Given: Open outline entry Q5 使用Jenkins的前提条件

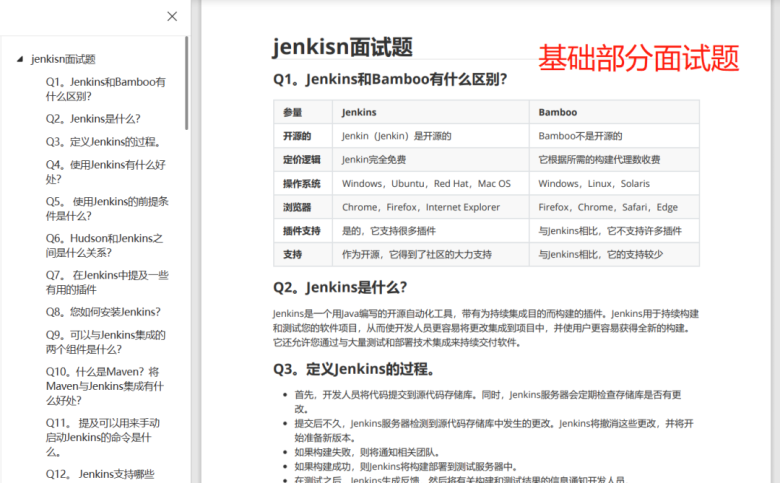Looking at the screenshot, I should pyautogui.click(x=107, y=208).
